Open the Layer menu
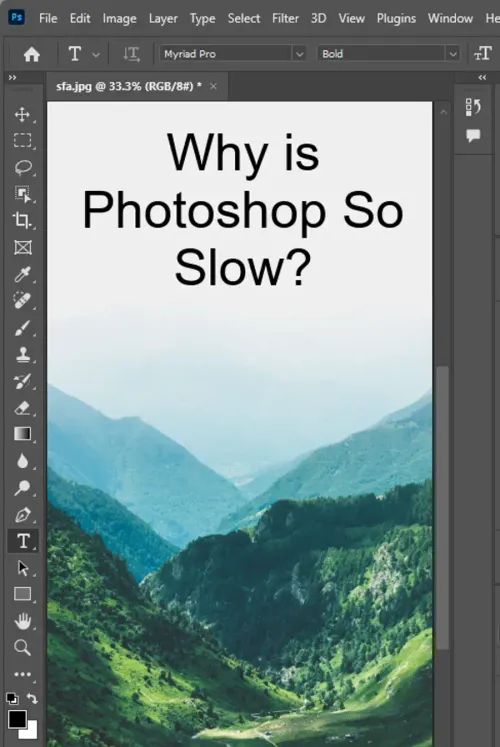This screenshot has width=500, height=747. [163, 19]
